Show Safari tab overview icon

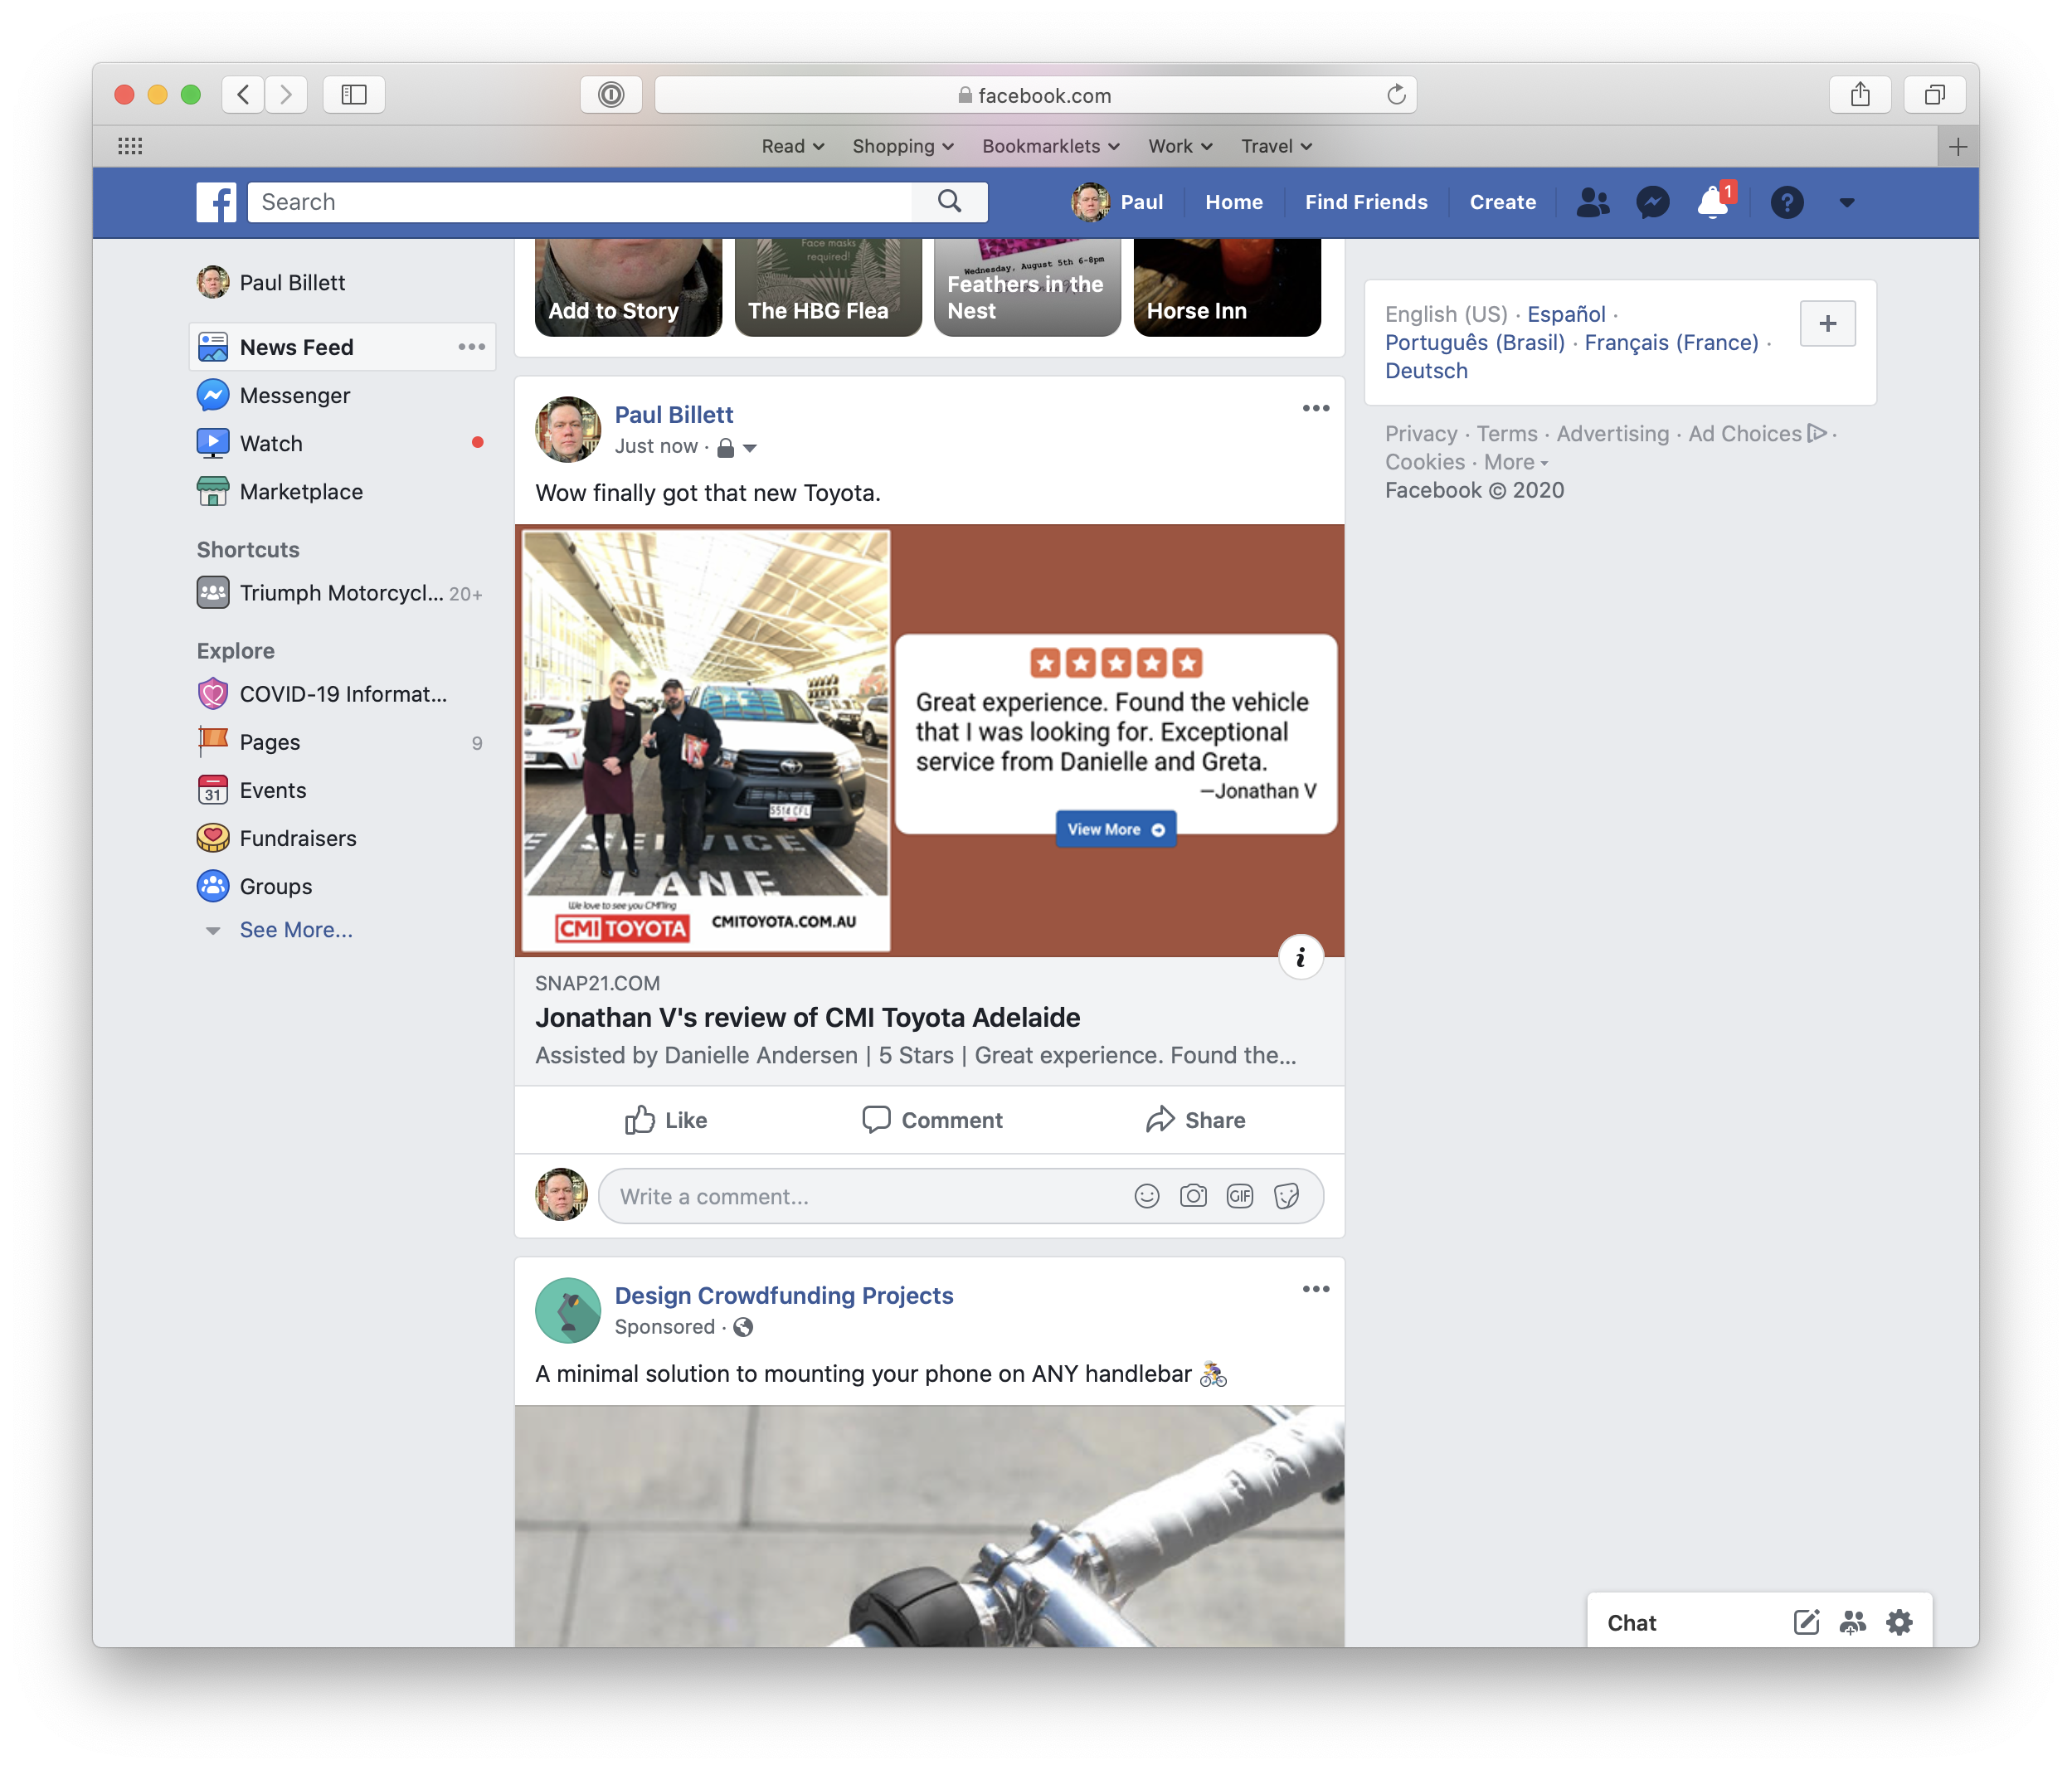tap(1935, 95)
